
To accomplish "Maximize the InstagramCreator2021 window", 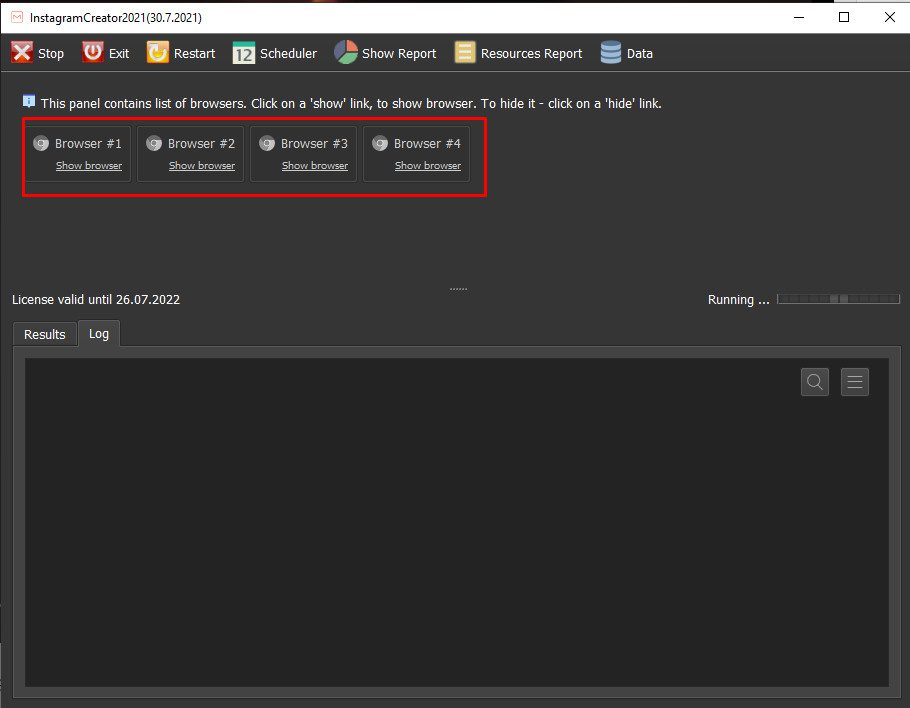I will coord(844,17).
